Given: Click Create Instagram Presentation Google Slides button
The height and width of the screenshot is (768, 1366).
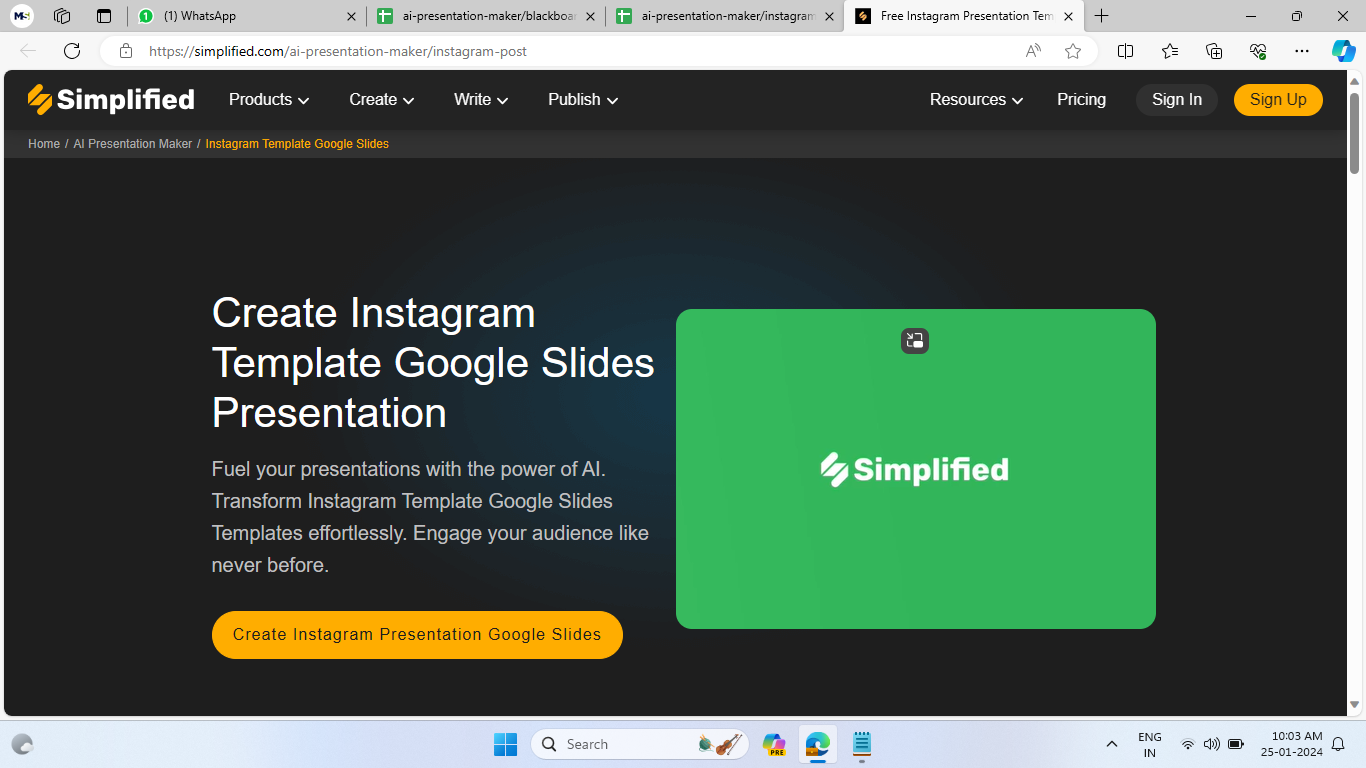Looking at the screenshot, I should (417, 634).
